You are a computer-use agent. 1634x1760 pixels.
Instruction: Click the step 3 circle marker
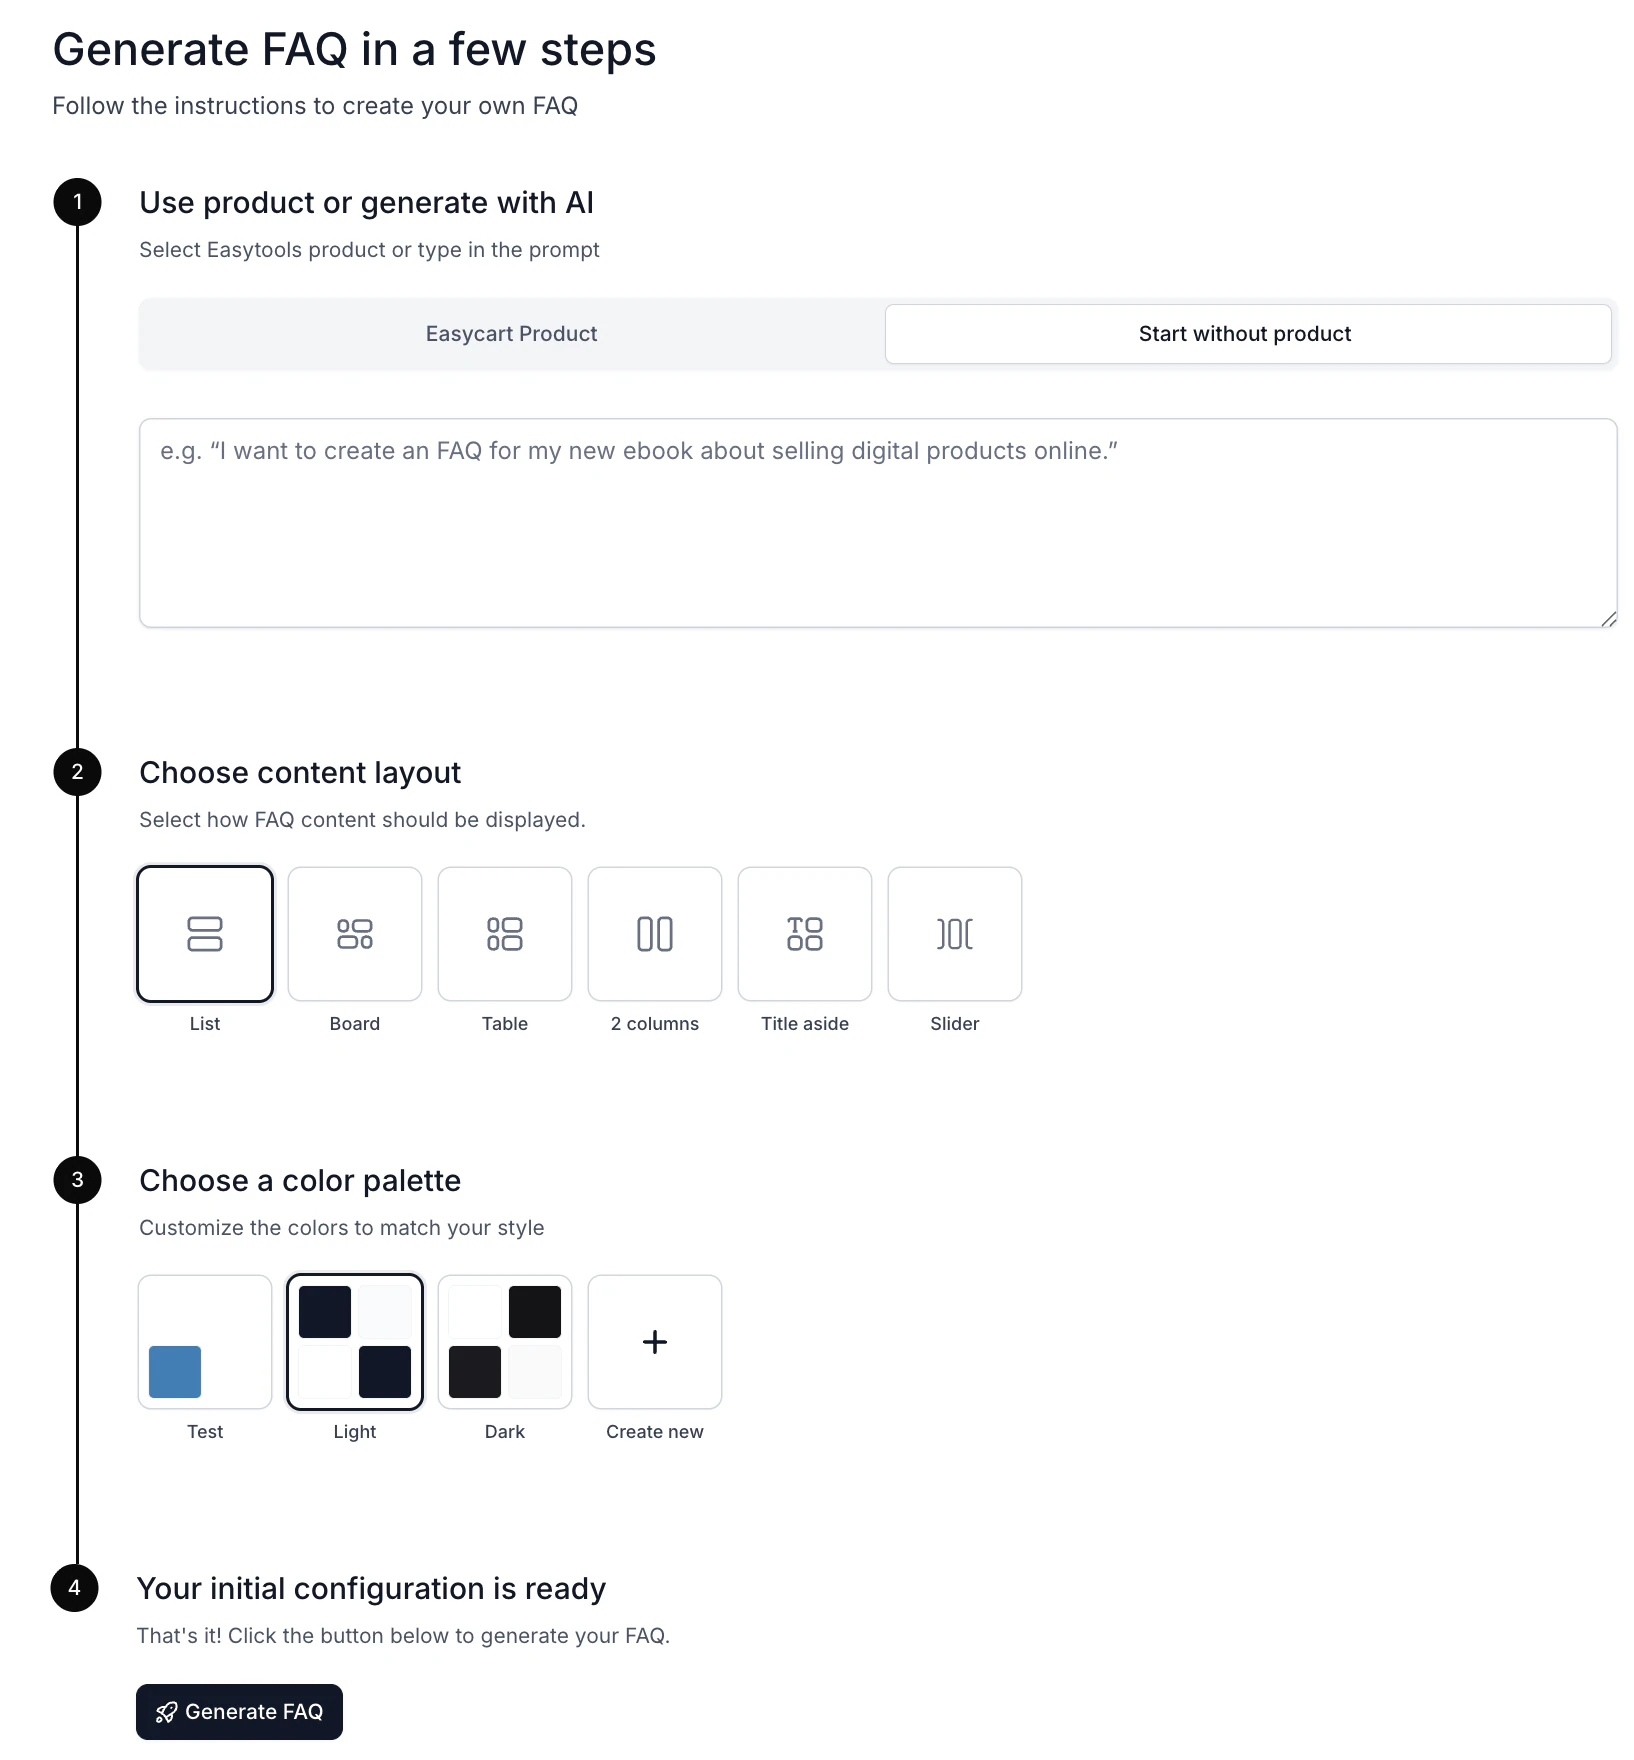(77, 1180)
